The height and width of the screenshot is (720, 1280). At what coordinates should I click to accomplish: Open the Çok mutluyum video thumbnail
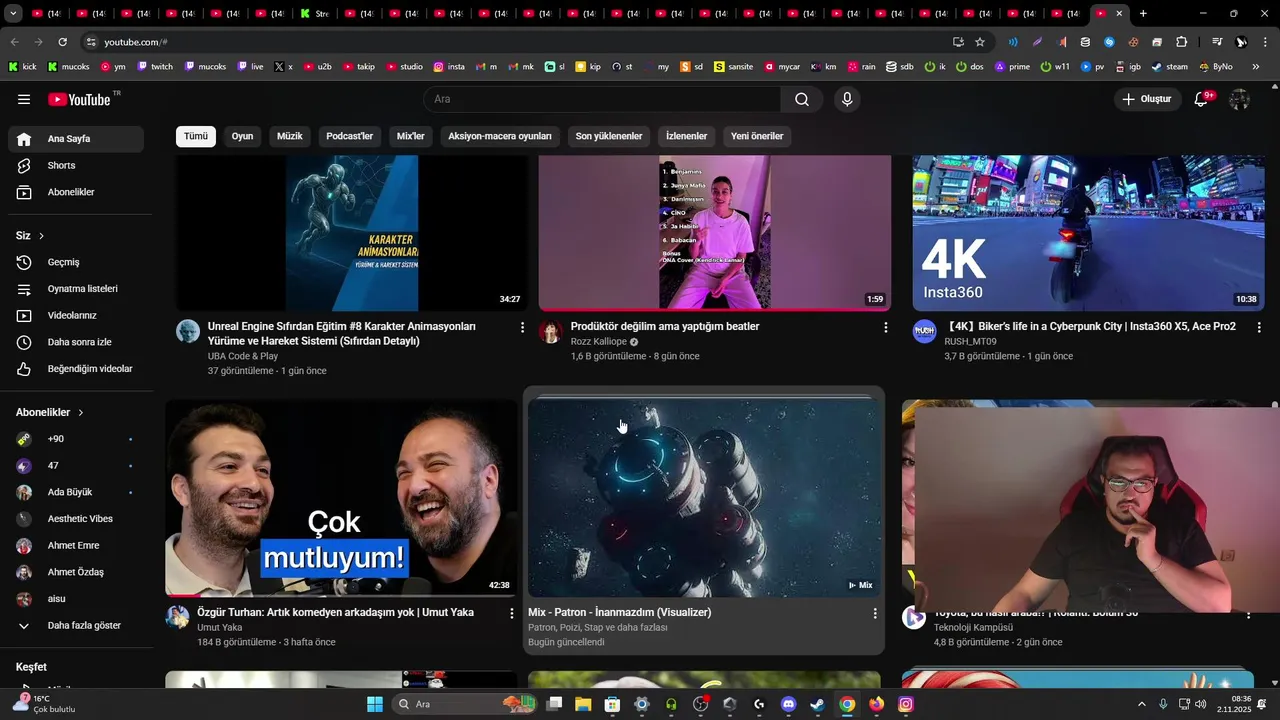coord(341,498)
